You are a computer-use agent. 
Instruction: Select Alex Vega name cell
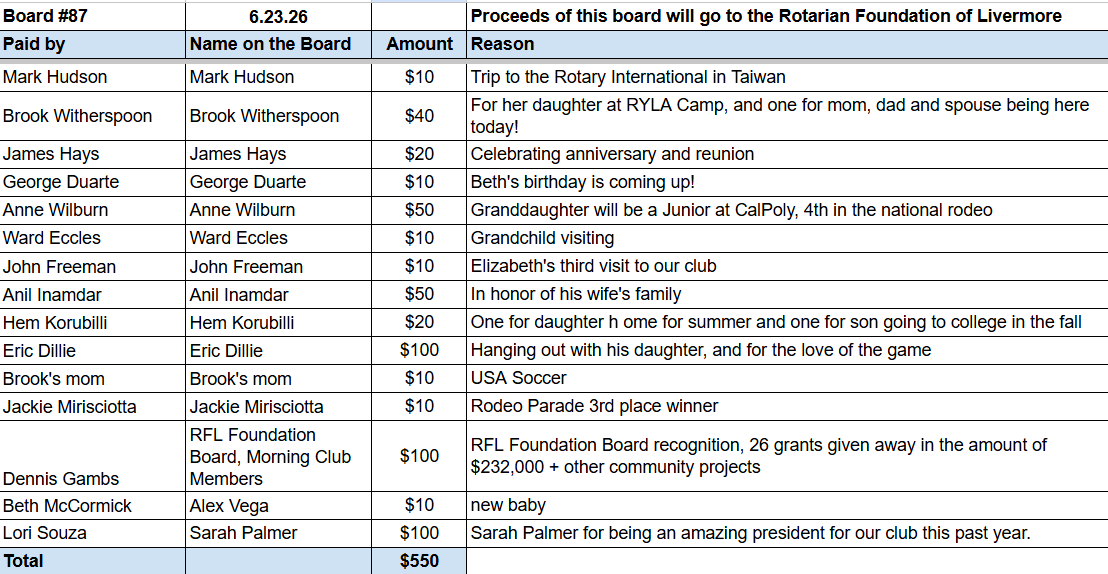pos(278,505)
